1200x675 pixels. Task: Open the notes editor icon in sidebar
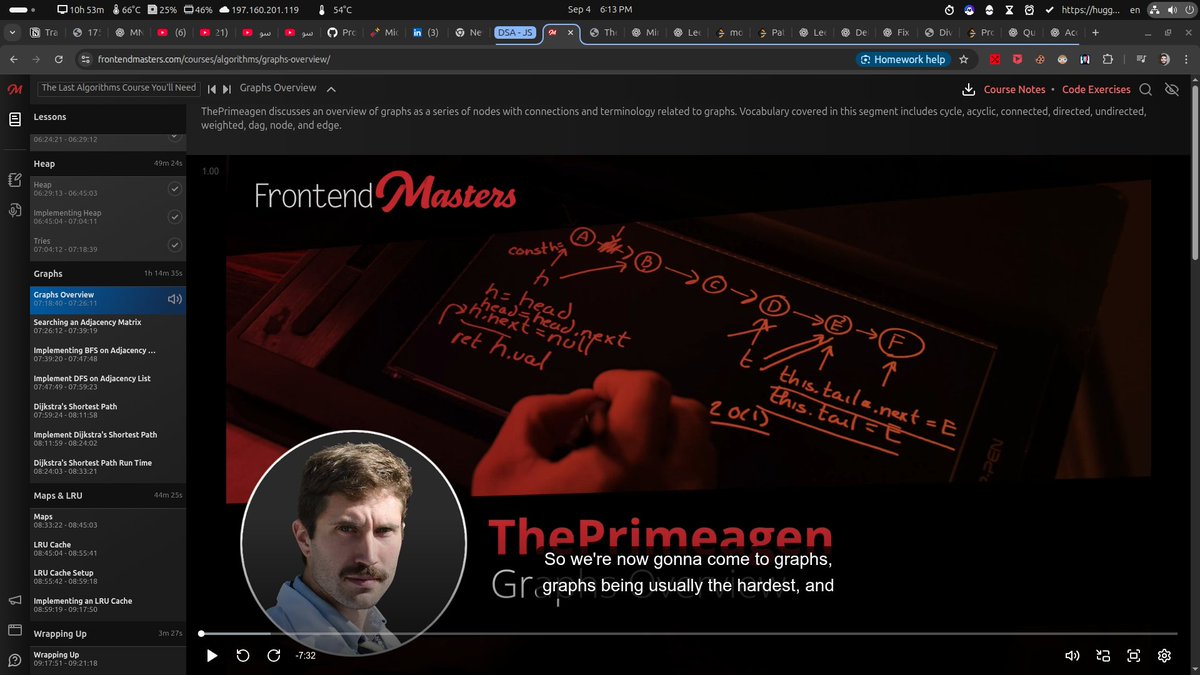pos(15,180)
